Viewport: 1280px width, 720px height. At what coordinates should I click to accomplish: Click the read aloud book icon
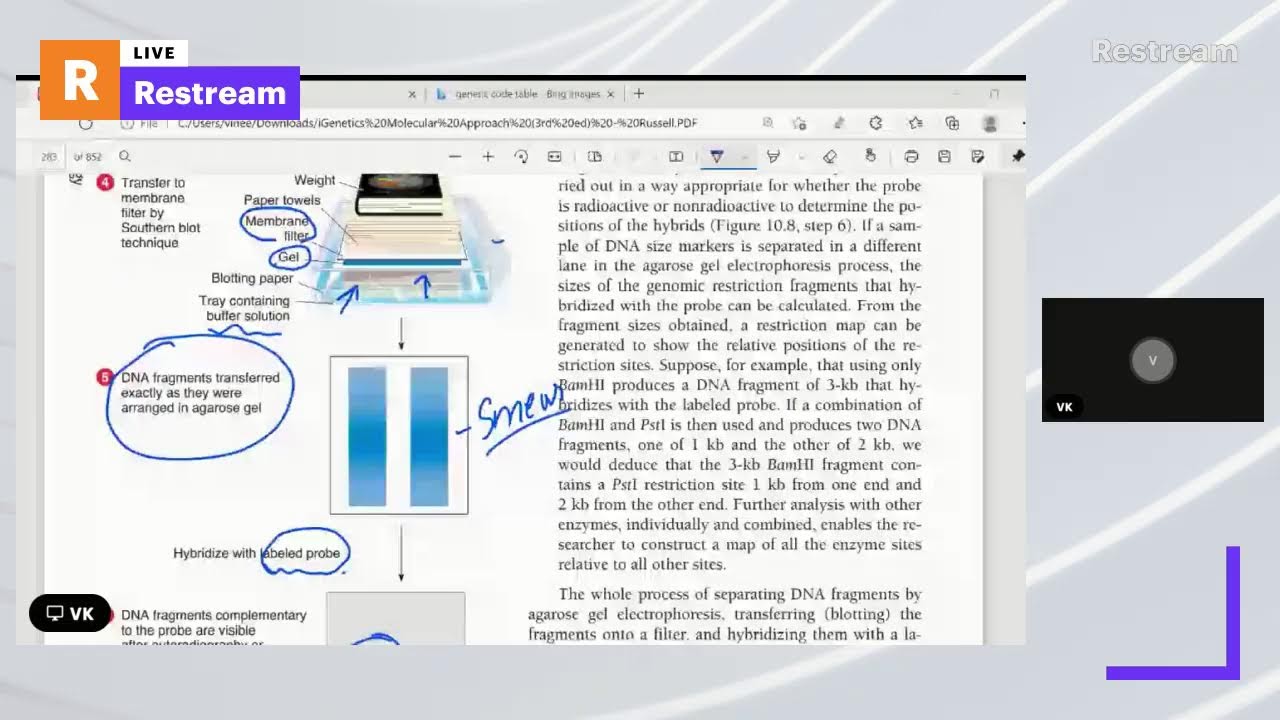tap(676, 156)
